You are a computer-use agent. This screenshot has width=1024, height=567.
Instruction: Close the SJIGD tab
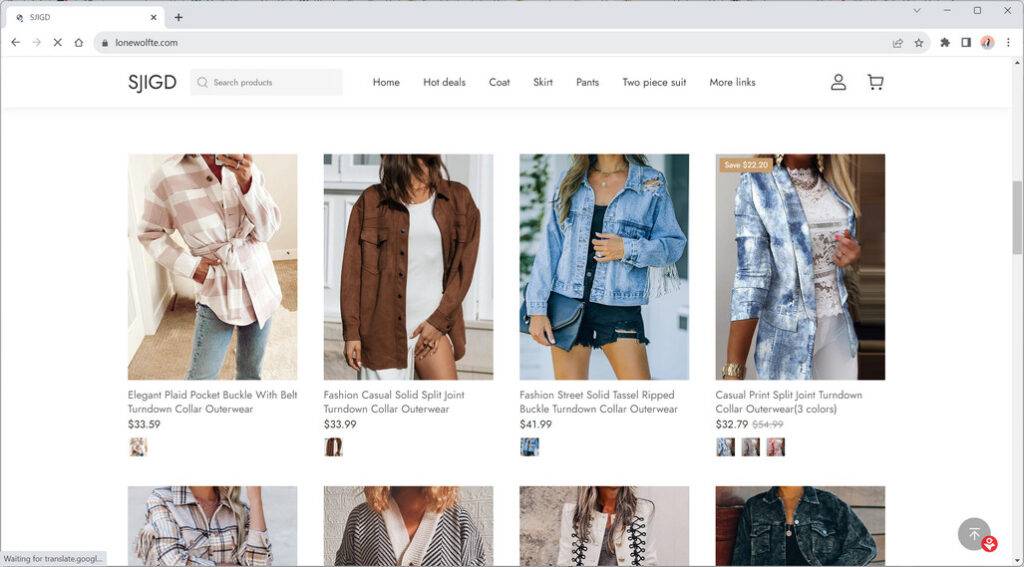coord(154,18)
